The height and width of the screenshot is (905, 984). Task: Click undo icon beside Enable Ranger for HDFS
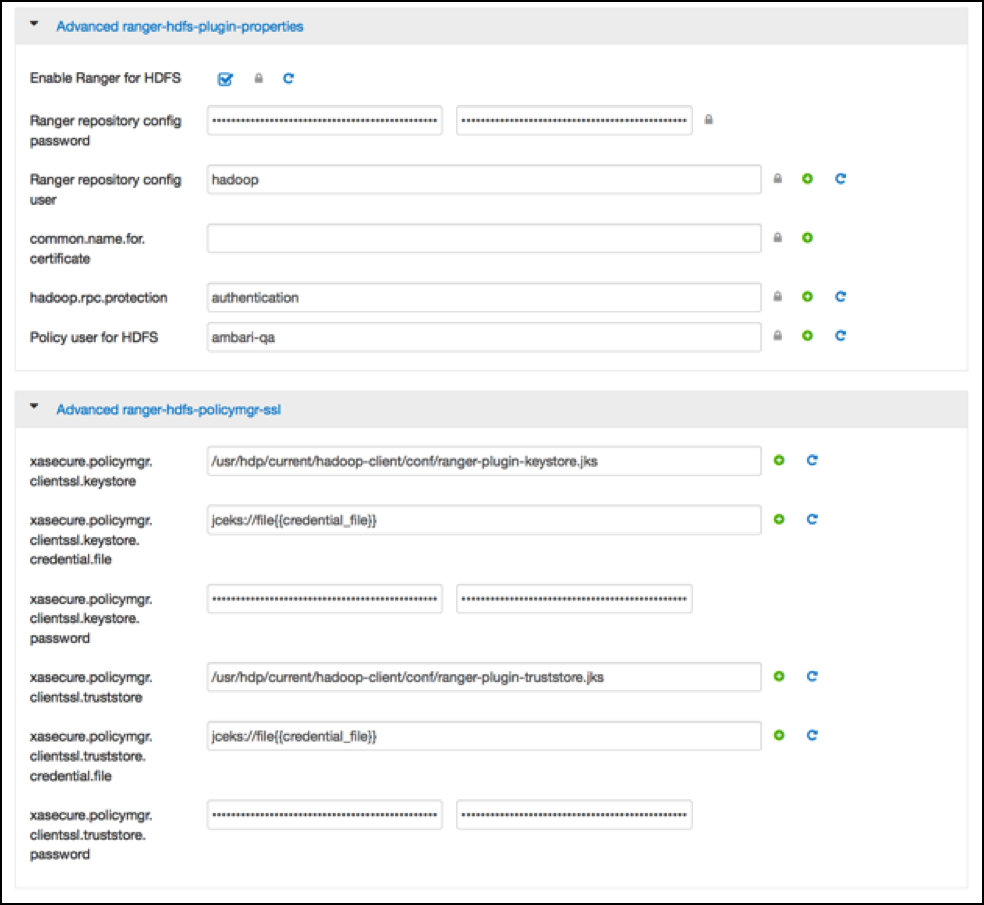pos(288,78)
